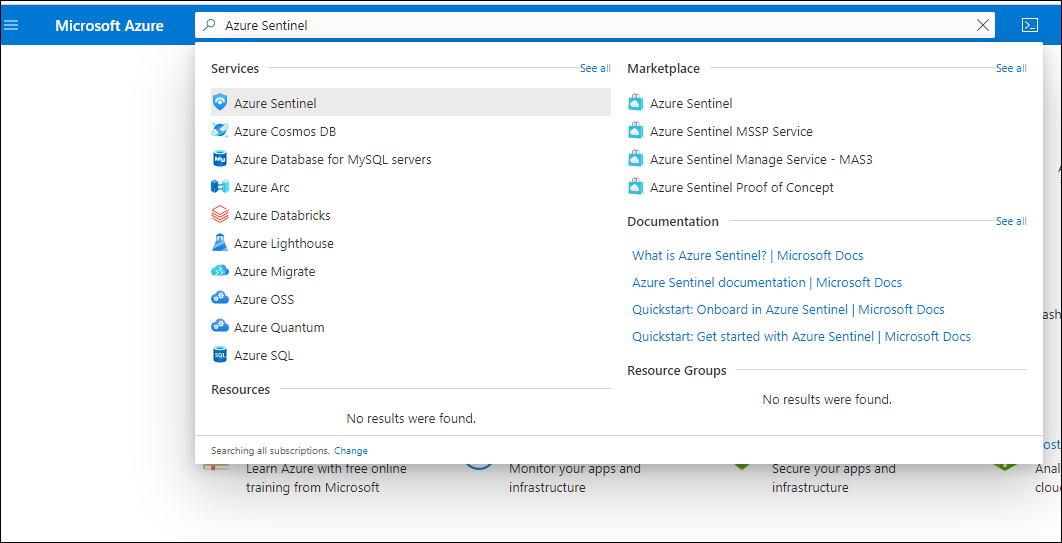Click Azure Sentinel Proof of Concept icon

click(635, 187)
